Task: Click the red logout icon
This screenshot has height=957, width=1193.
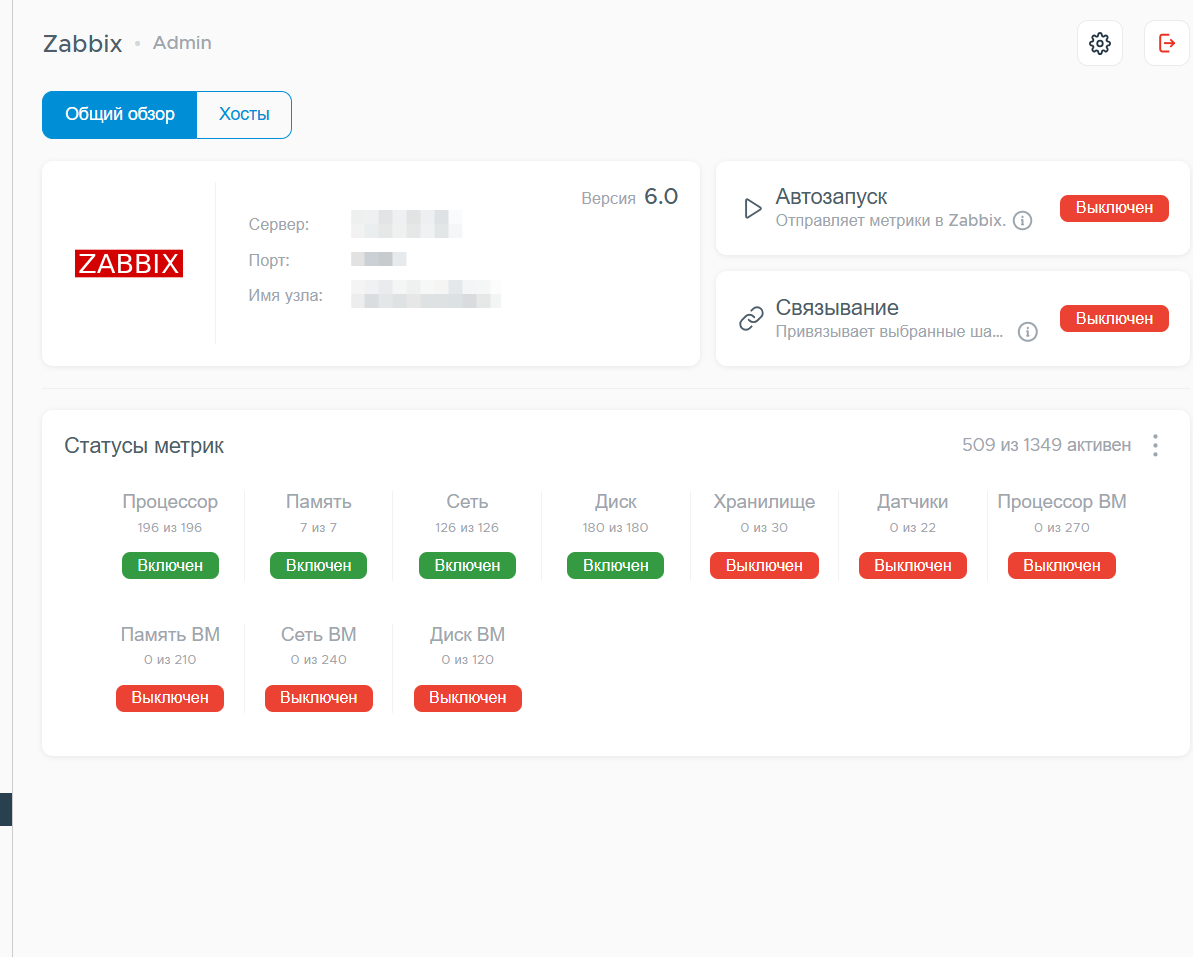Action: pyautogui.click(x=1166, y=43)
